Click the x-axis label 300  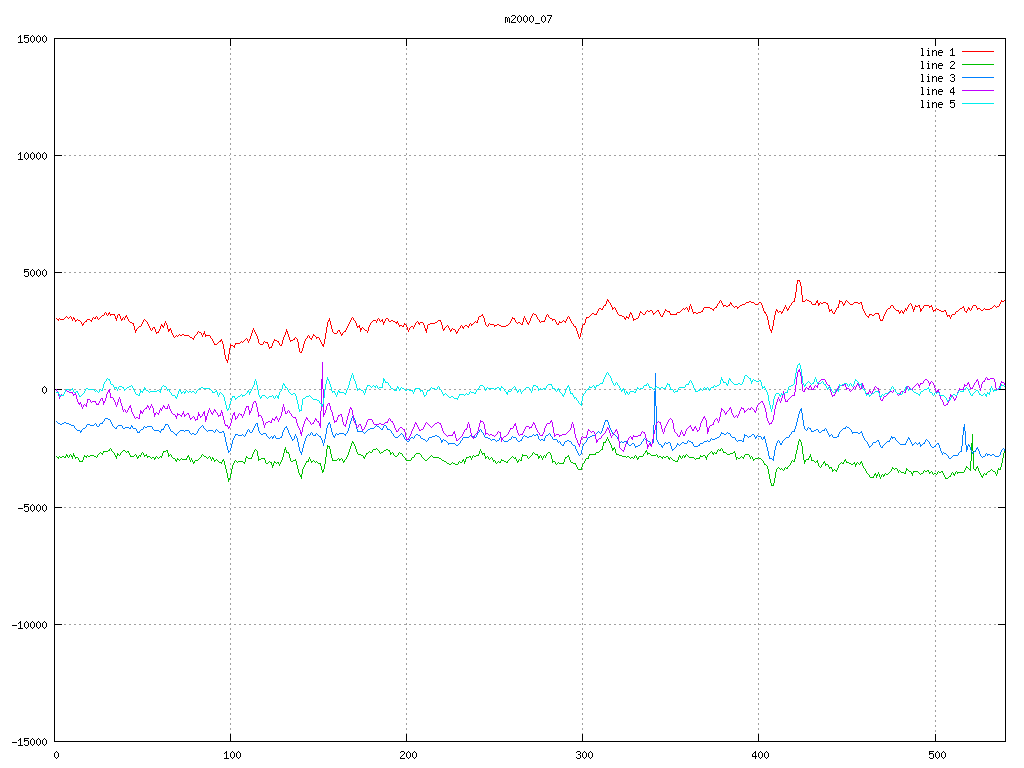pos(584,756)
